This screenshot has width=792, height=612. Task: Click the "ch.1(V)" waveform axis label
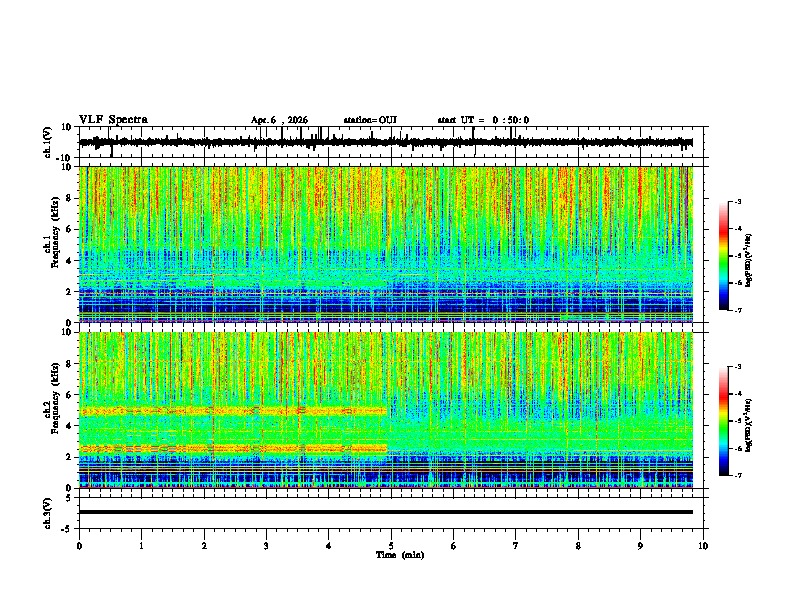pyautogui.click(x=48, y=142)
